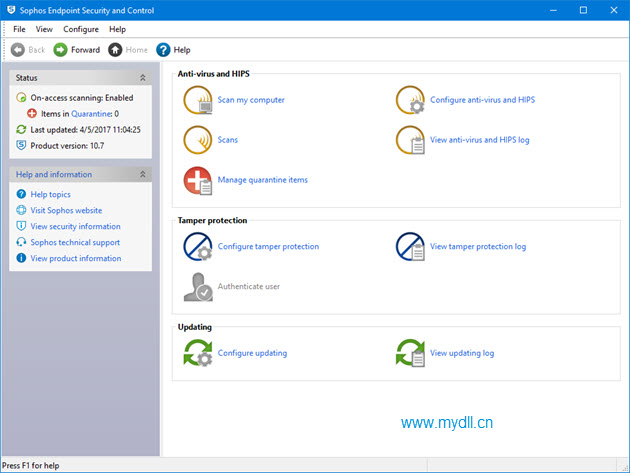Close the Sophos Endpoint Security window
The height and width of the screenshot is (473, 630).
[614, 10]
